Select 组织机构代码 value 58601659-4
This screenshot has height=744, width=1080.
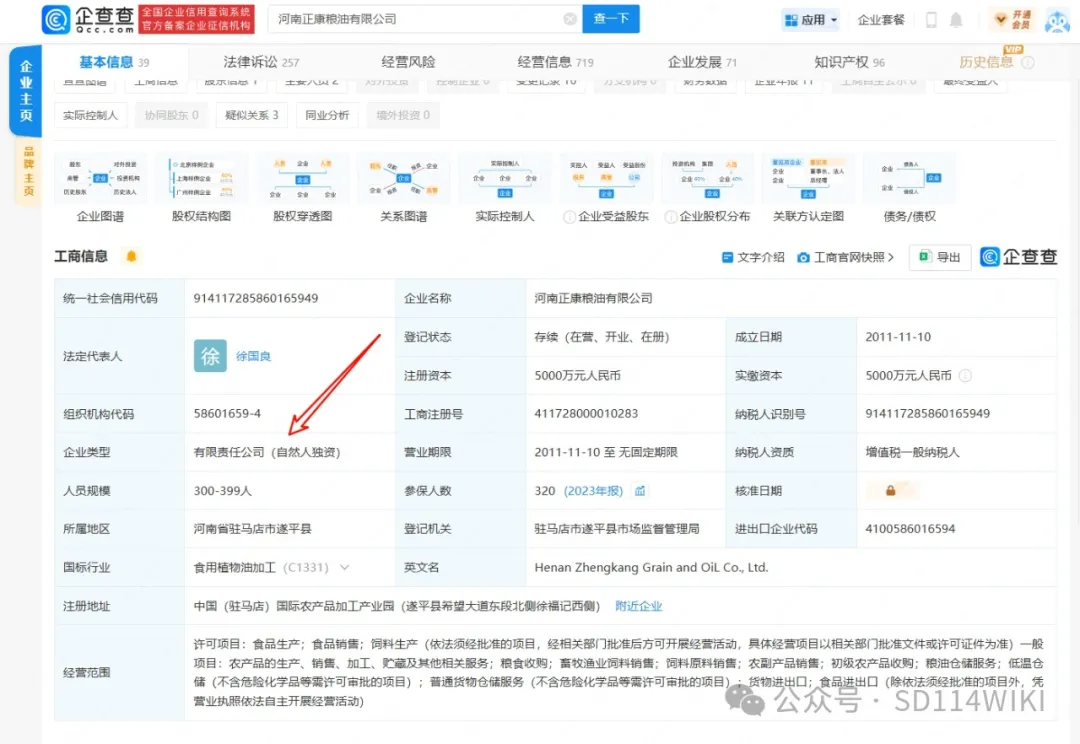[227, 413]
